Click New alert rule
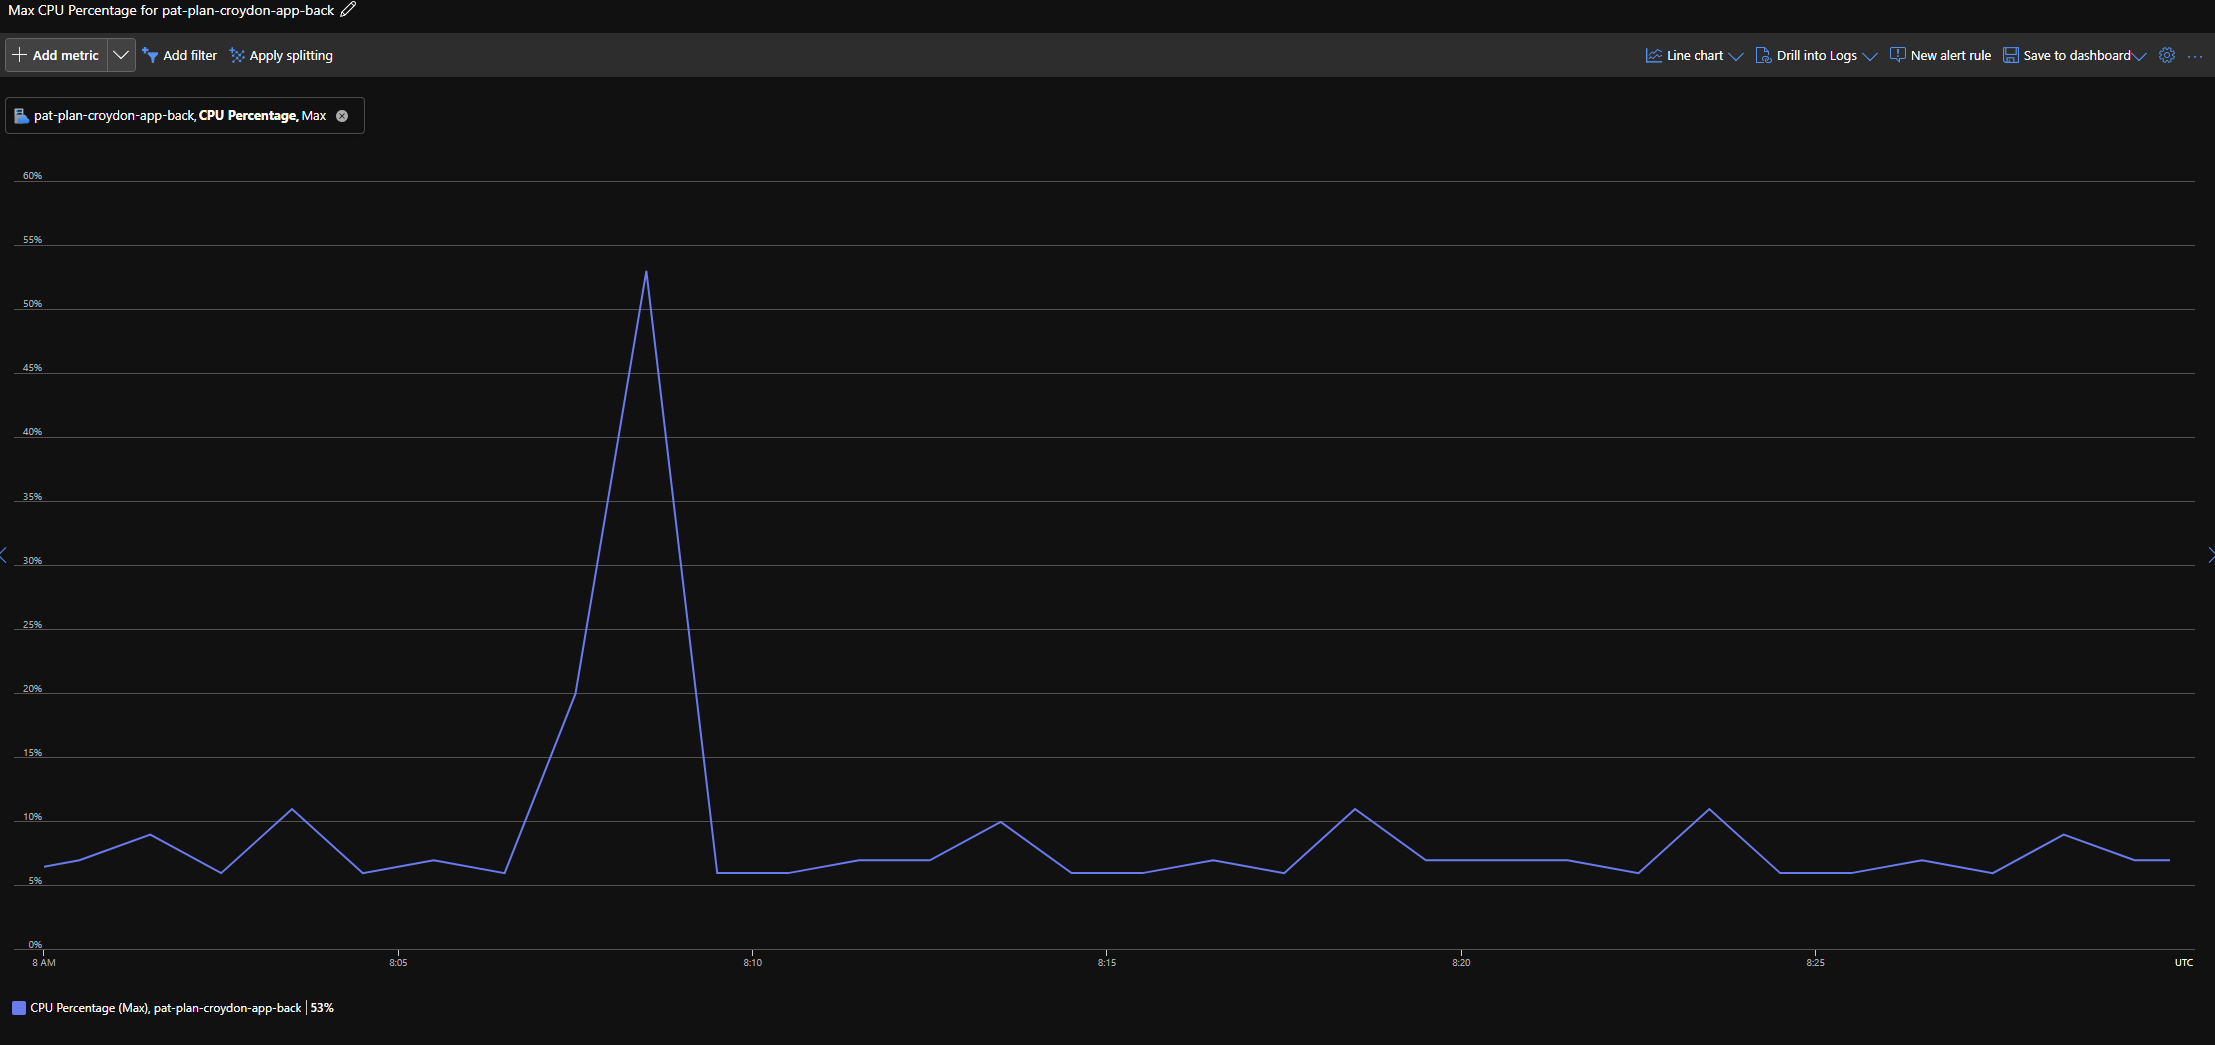The image size is (2215, 1045). [1940, 55]
